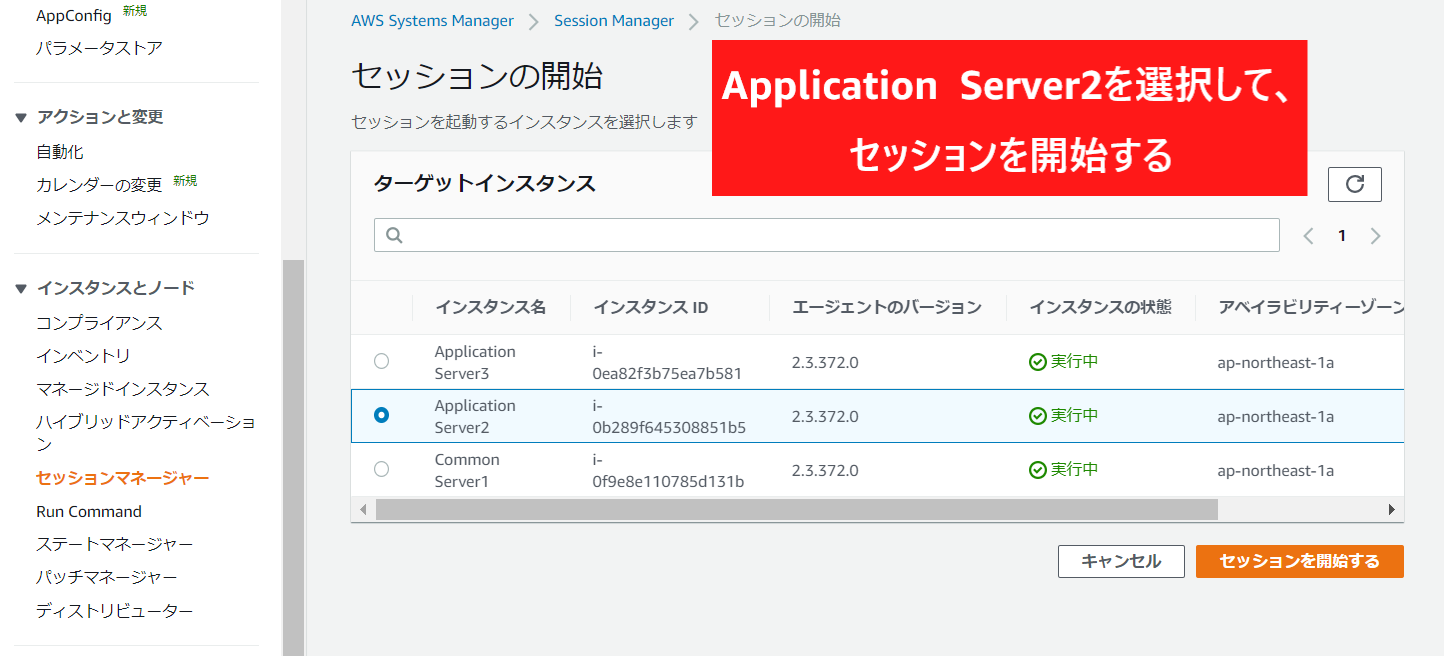Open Run Command in sidebar
The width and height of the screenshot is (1444, 656).
(x=89, y=511)
